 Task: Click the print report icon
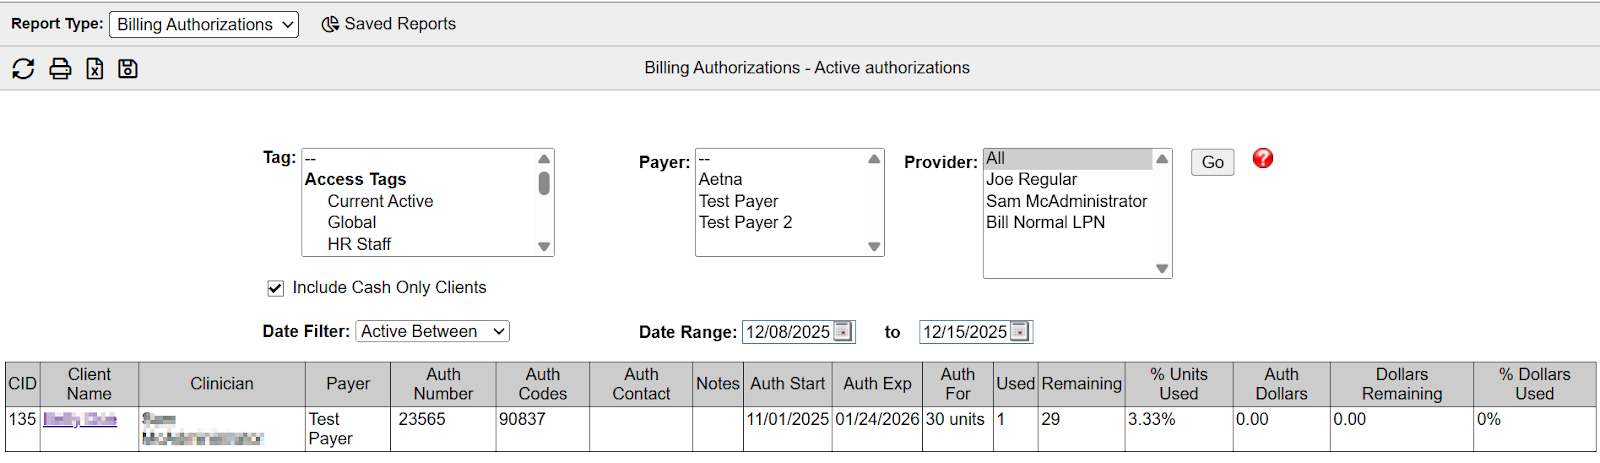(60, 68)
